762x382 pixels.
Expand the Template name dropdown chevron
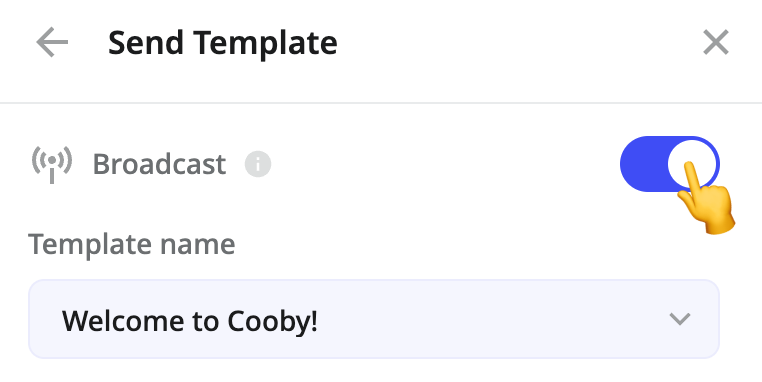pyautogui.click(x=679, y=319)
